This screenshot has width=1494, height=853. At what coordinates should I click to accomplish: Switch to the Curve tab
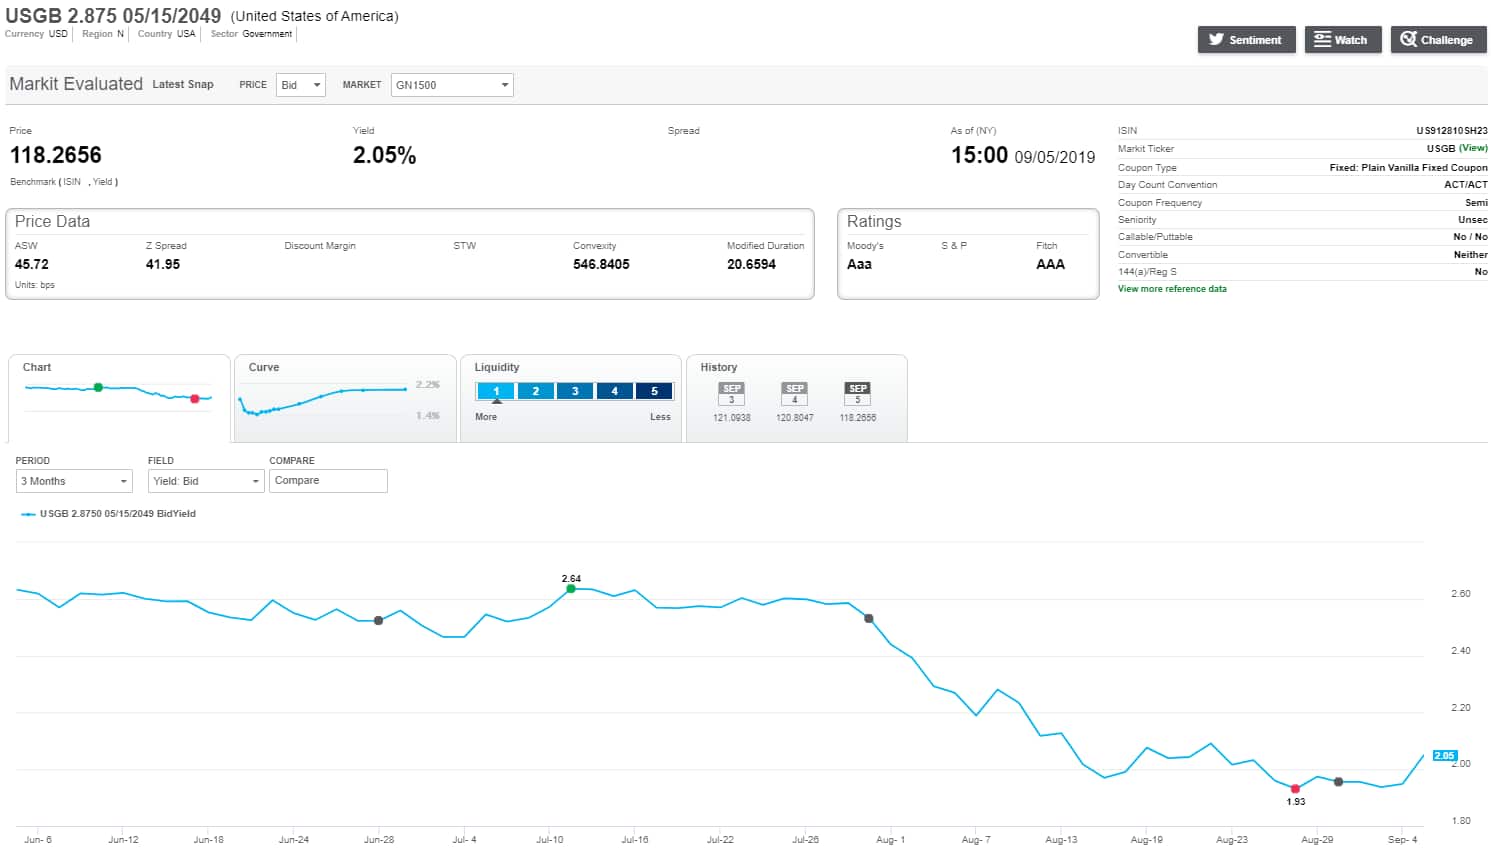[344, 398]
